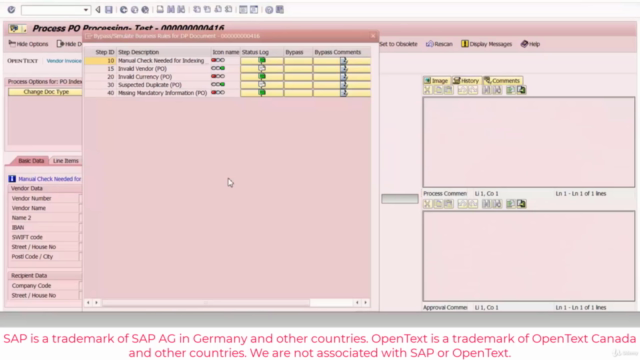Open bypass comments for Invalid Vendor row
Image resolution: width=640 pixels, height=360 pixels.
(x=343, y=69)
